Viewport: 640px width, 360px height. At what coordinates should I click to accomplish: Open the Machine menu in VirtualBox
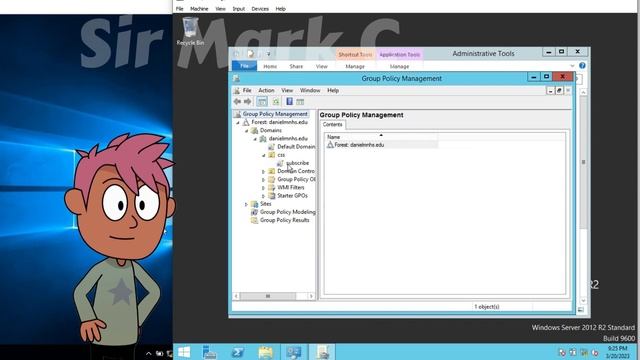pyautogui.click(x=199, y=9)
